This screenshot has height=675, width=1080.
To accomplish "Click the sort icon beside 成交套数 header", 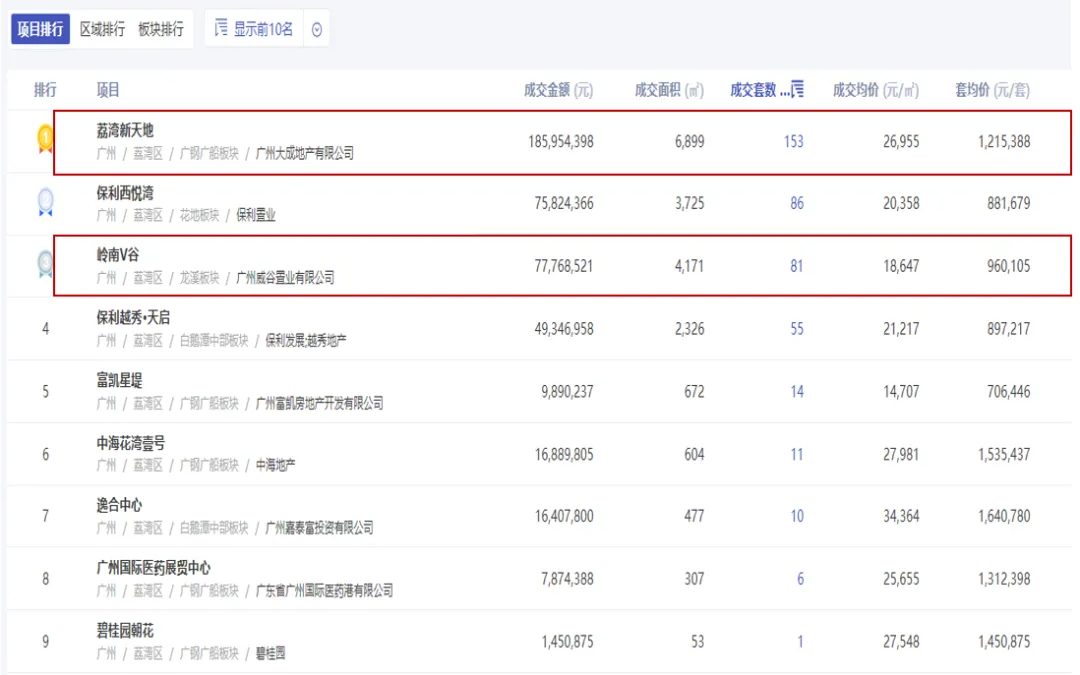I will coord(797,90).
